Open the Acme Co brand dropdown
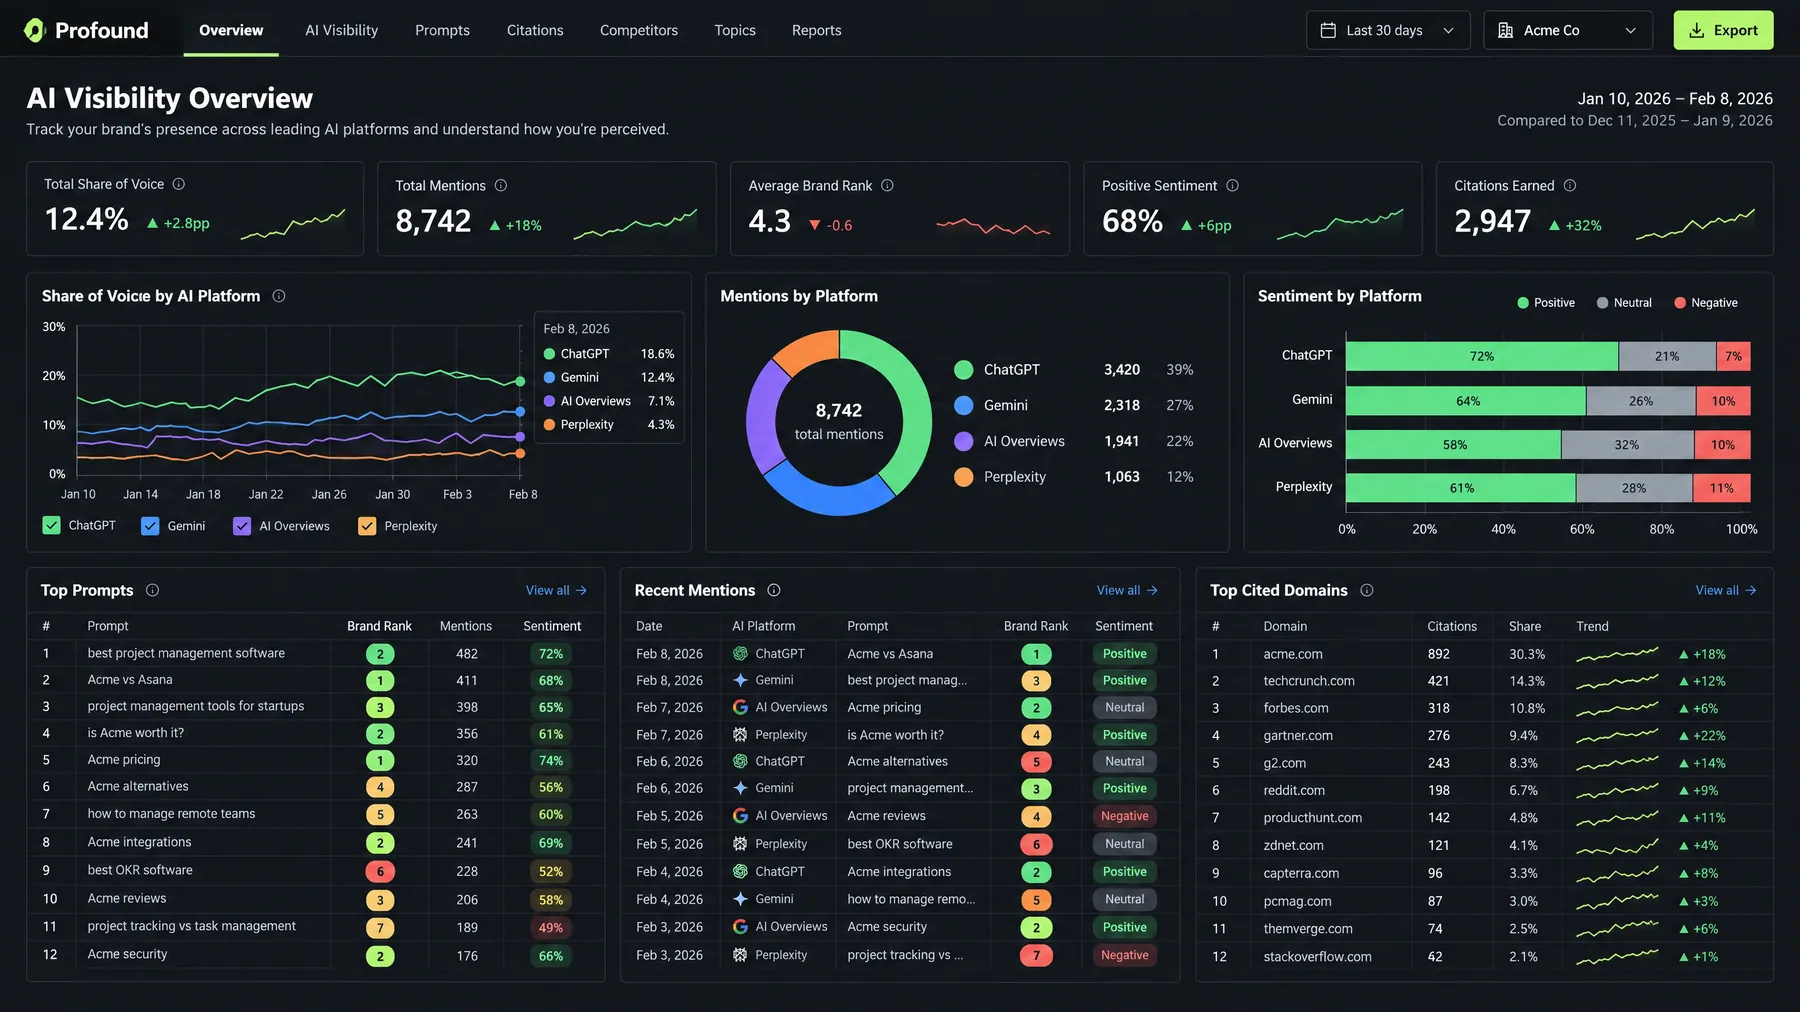 [1568, 30]
